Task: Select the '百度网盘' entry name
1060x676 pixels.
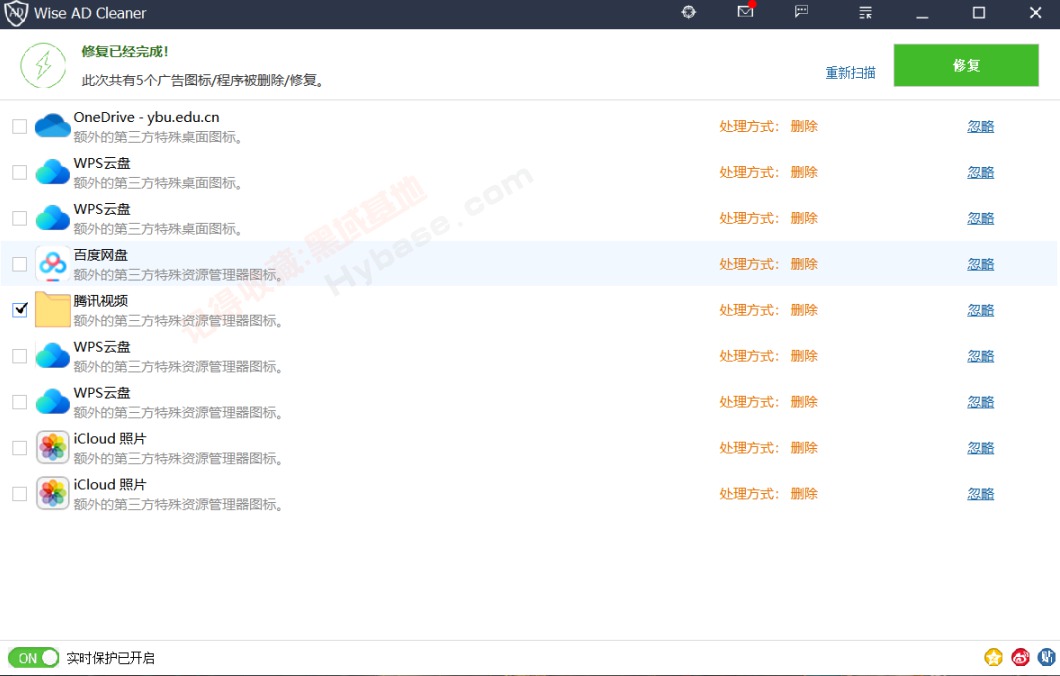Action: tap(101, 255)
